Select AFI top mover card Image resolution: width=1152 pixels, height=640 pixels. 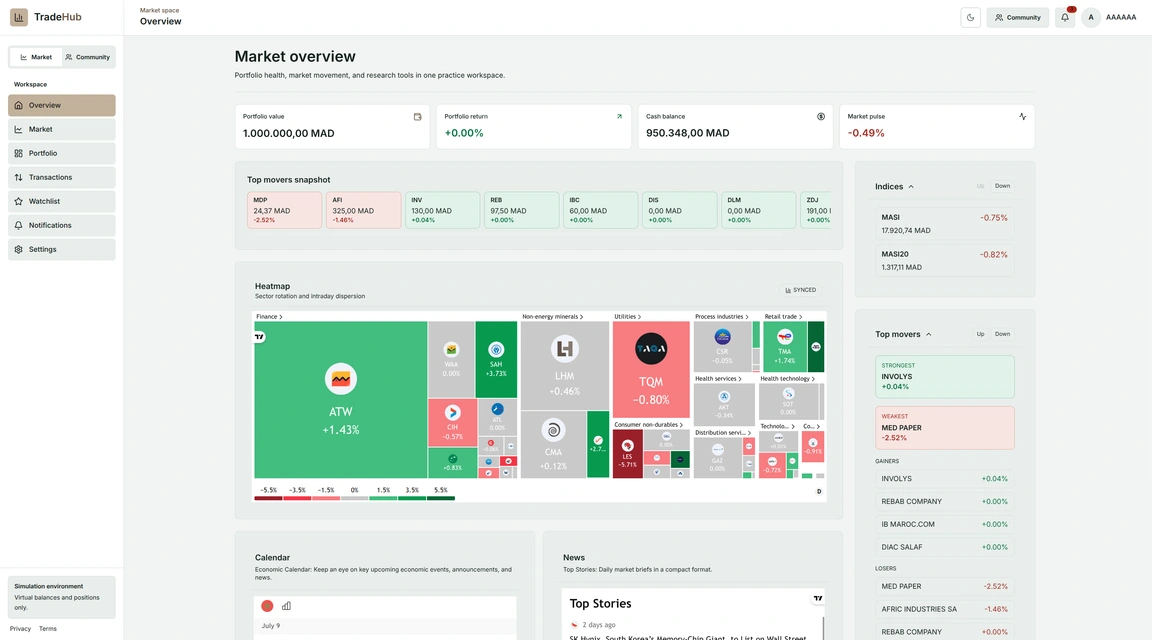click(x=364, y=210)
